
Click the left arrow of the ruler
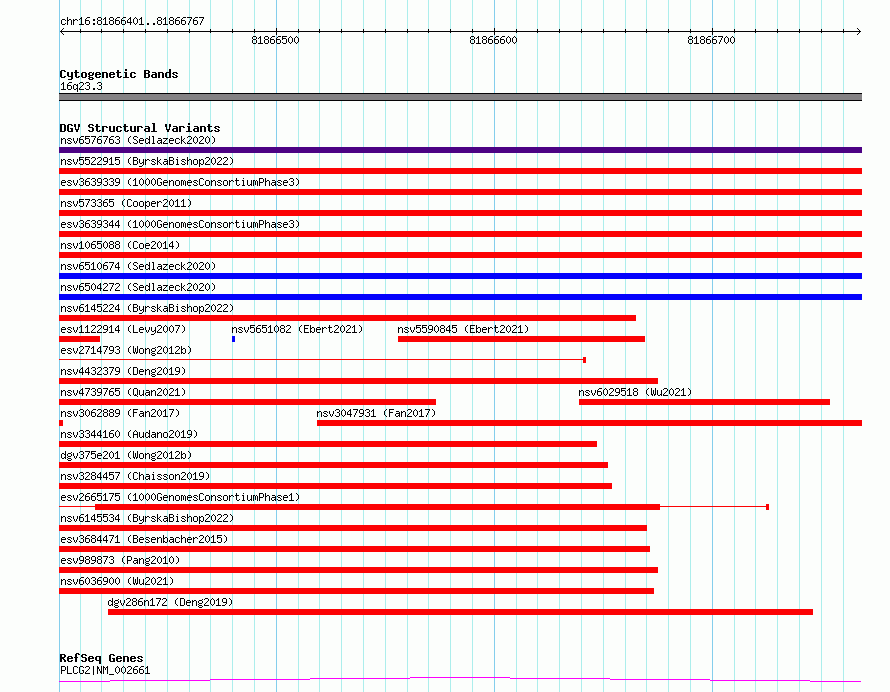click(62, 32)
